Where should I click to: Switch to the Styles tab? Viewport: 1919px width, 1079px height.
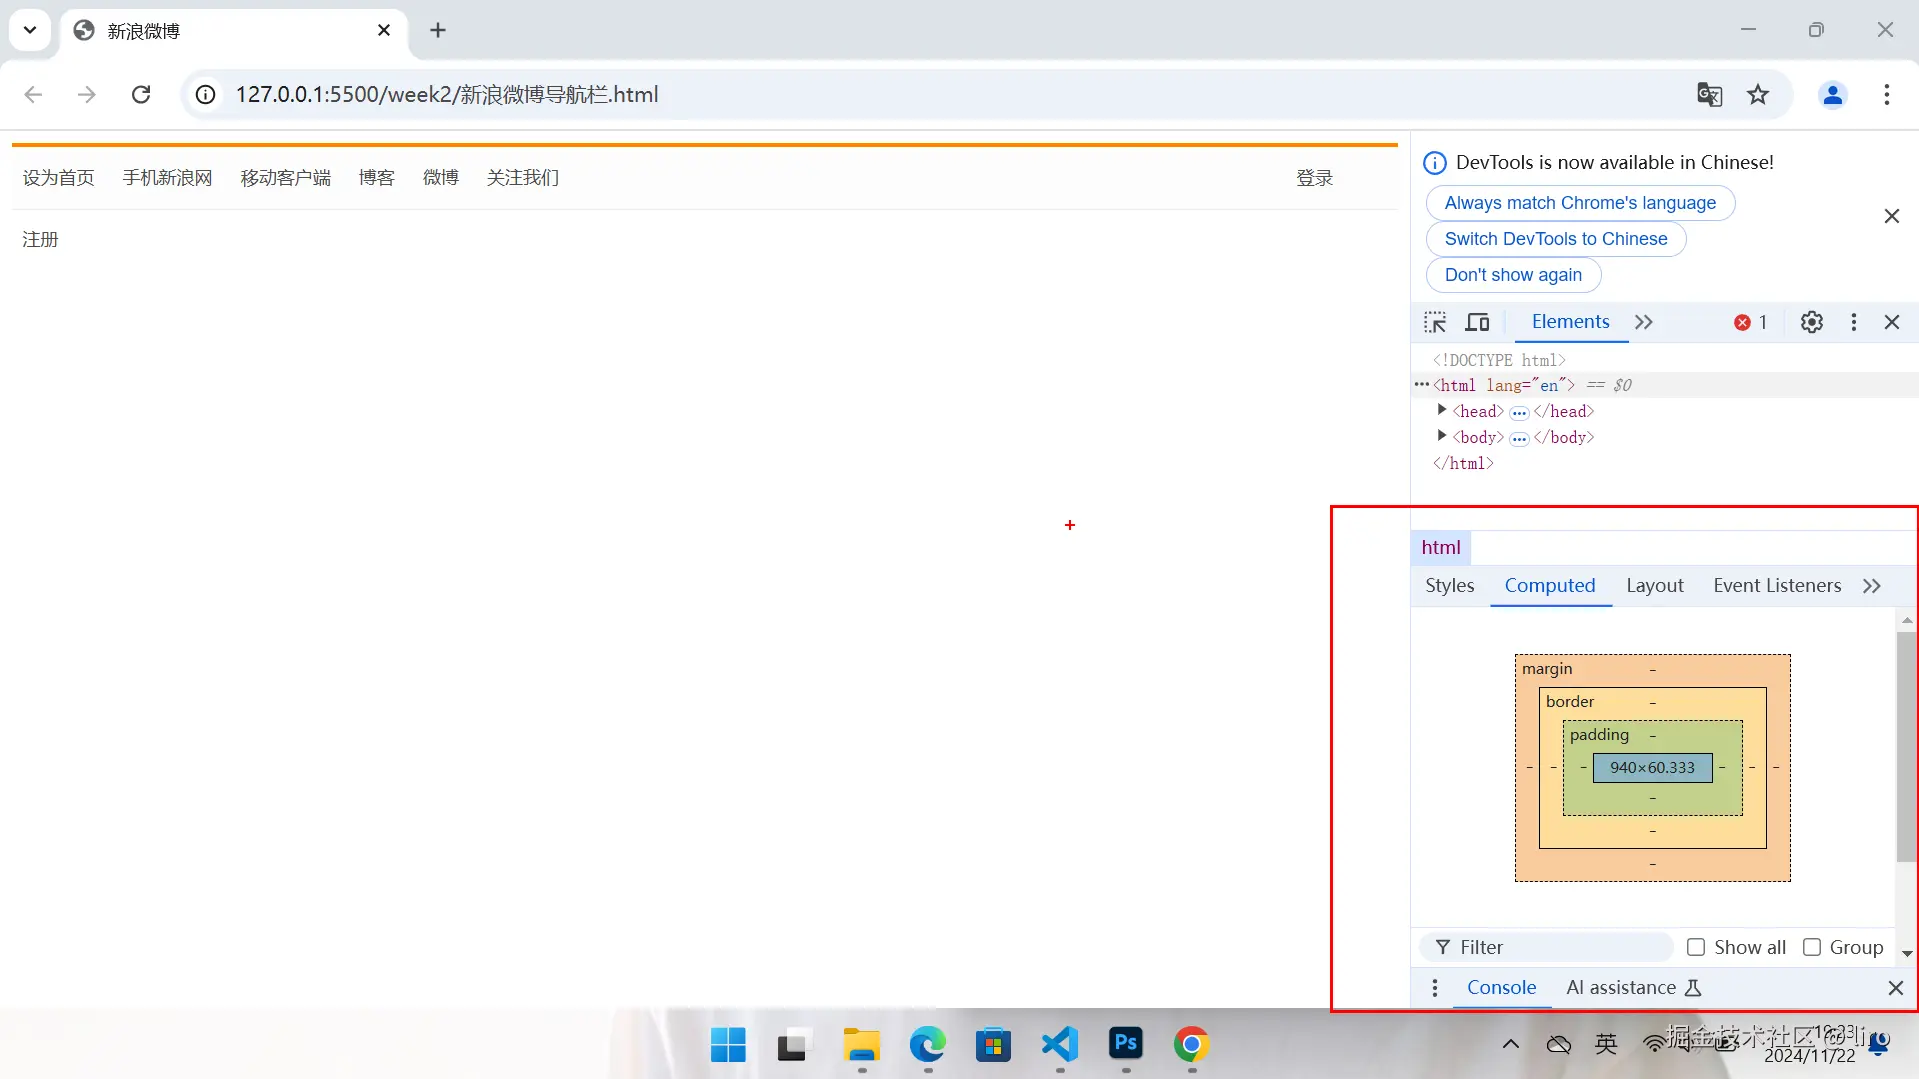click(1449, 586)
